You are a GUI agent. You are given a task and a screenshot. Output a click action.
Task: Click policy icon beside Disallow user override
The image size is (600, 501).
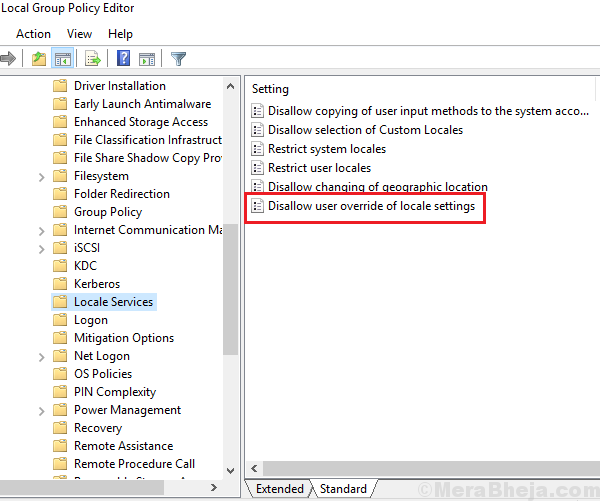(257, 206)
